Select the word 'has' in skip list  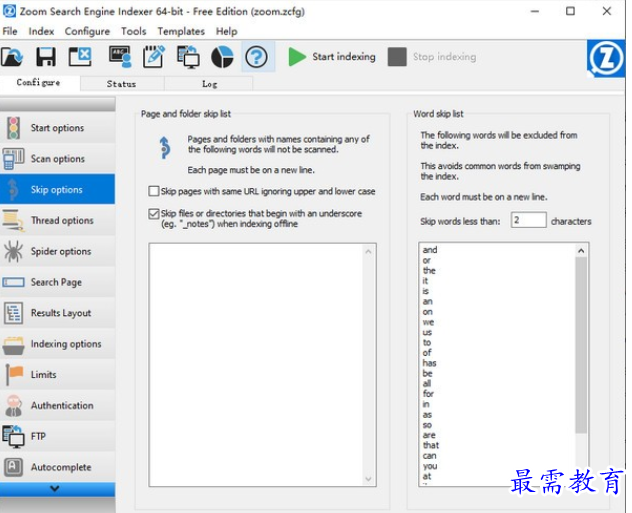(x=429, y=363)
